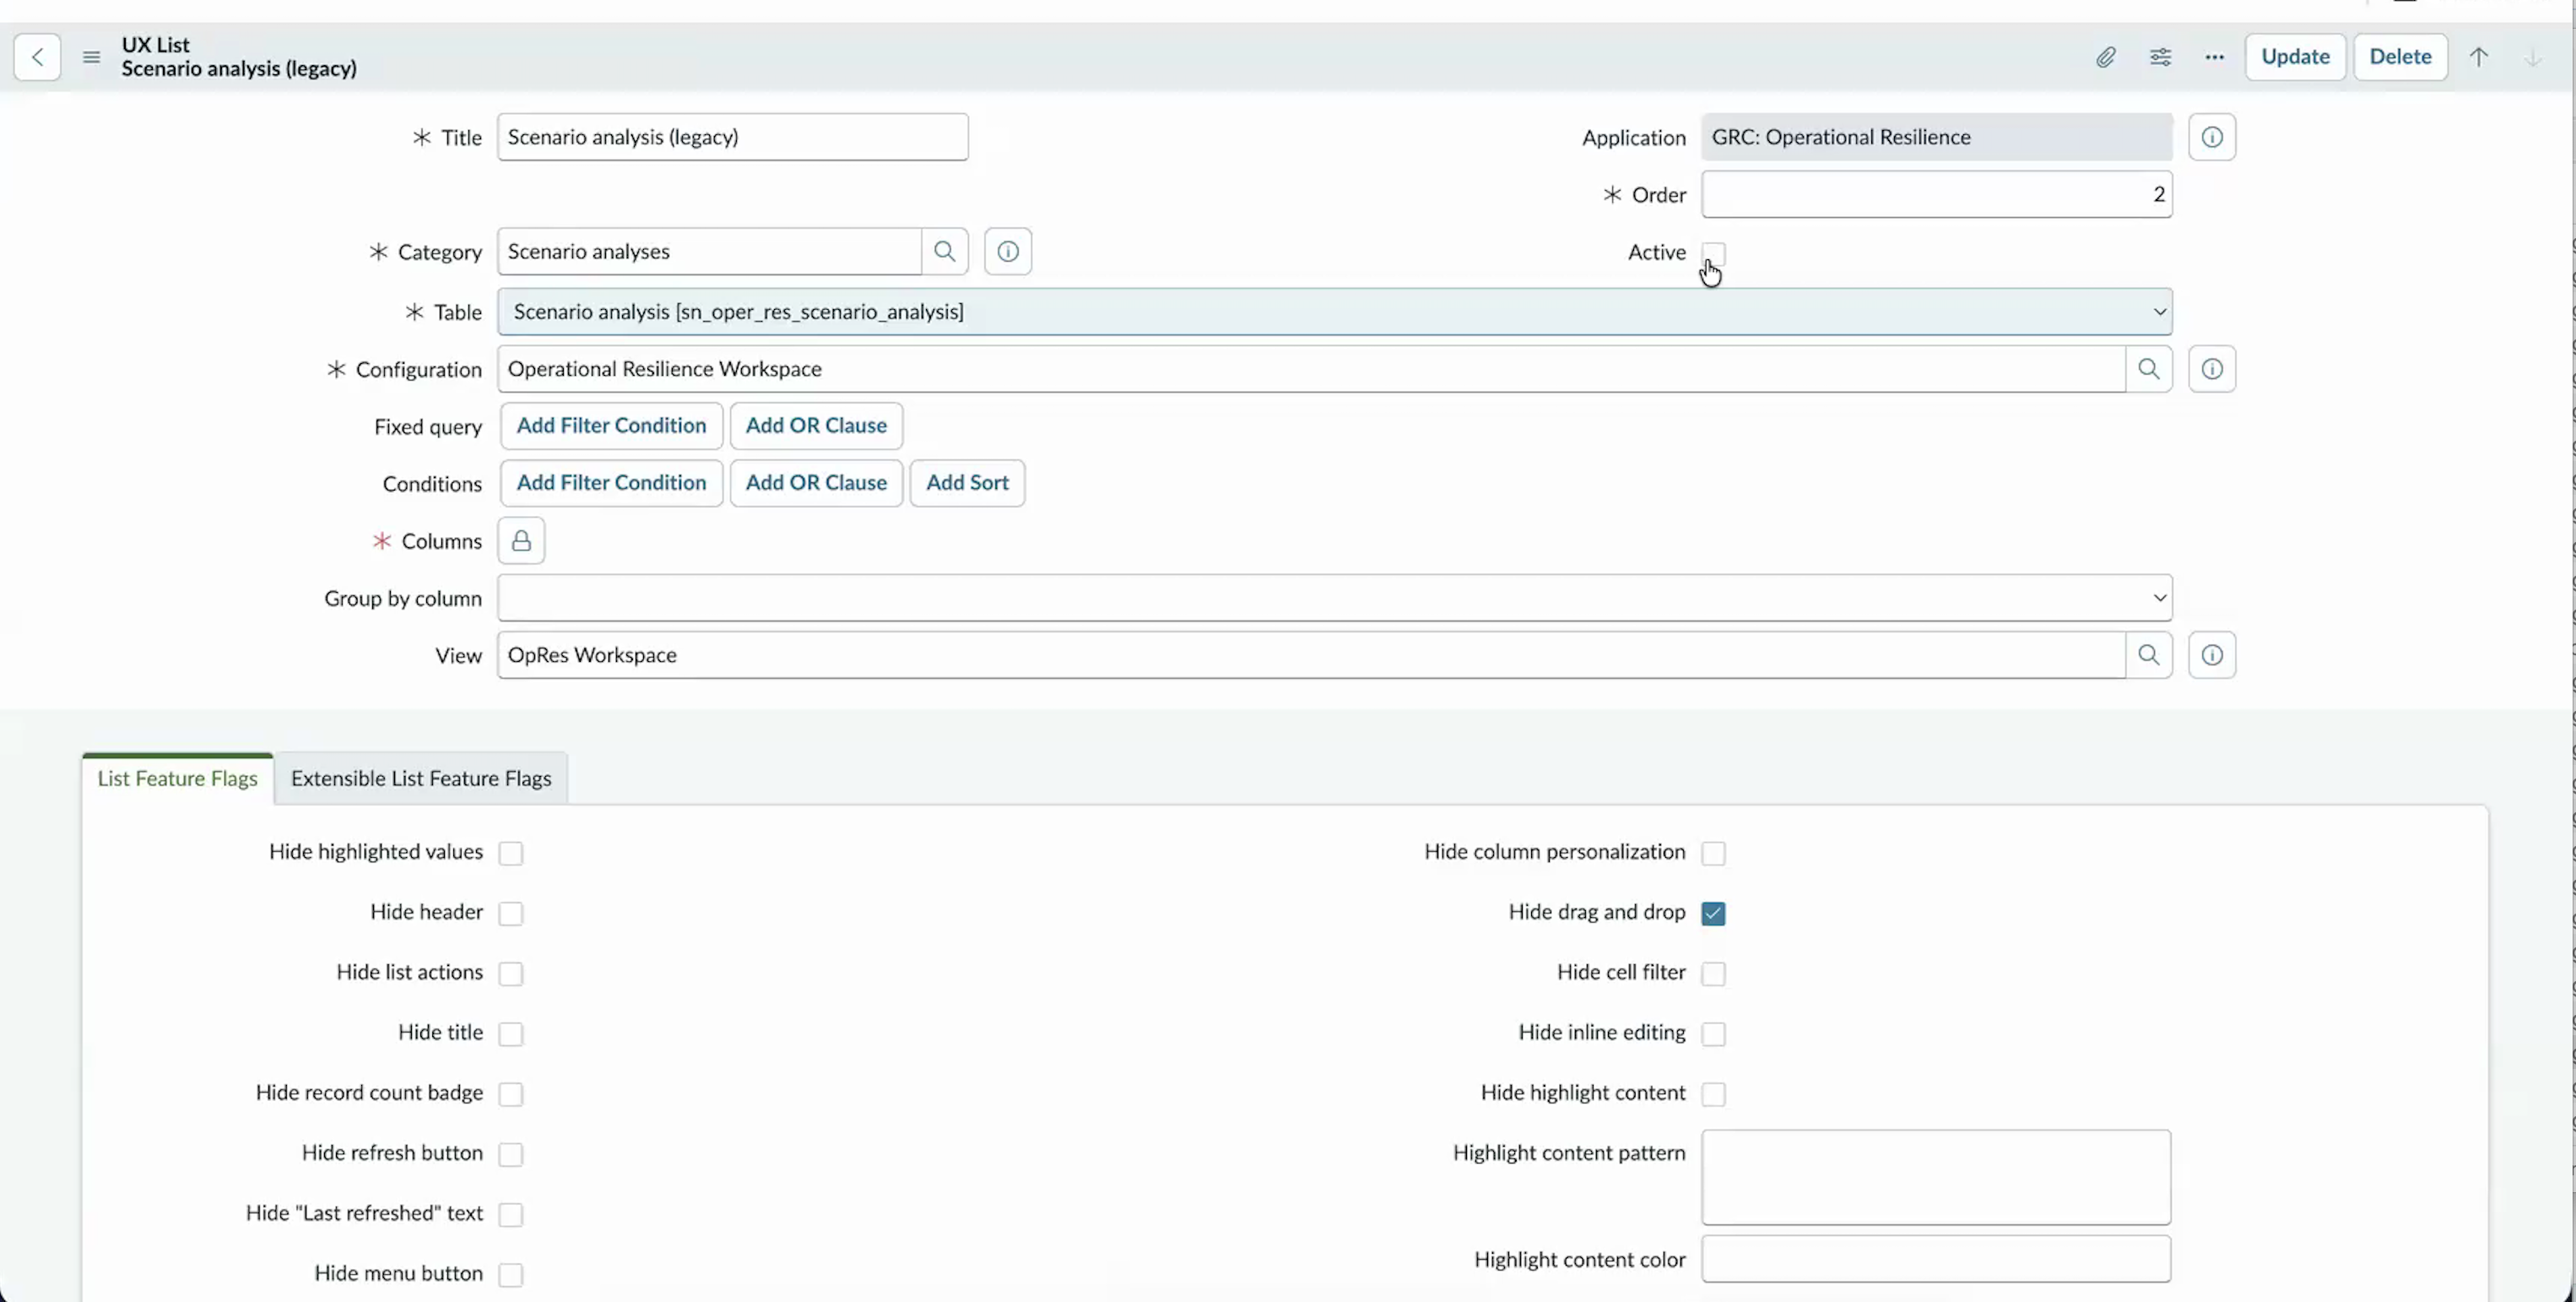Click the Delete button
Screen dimensions: 2576x1302
pyautogui.click(x=2400, y=57)
